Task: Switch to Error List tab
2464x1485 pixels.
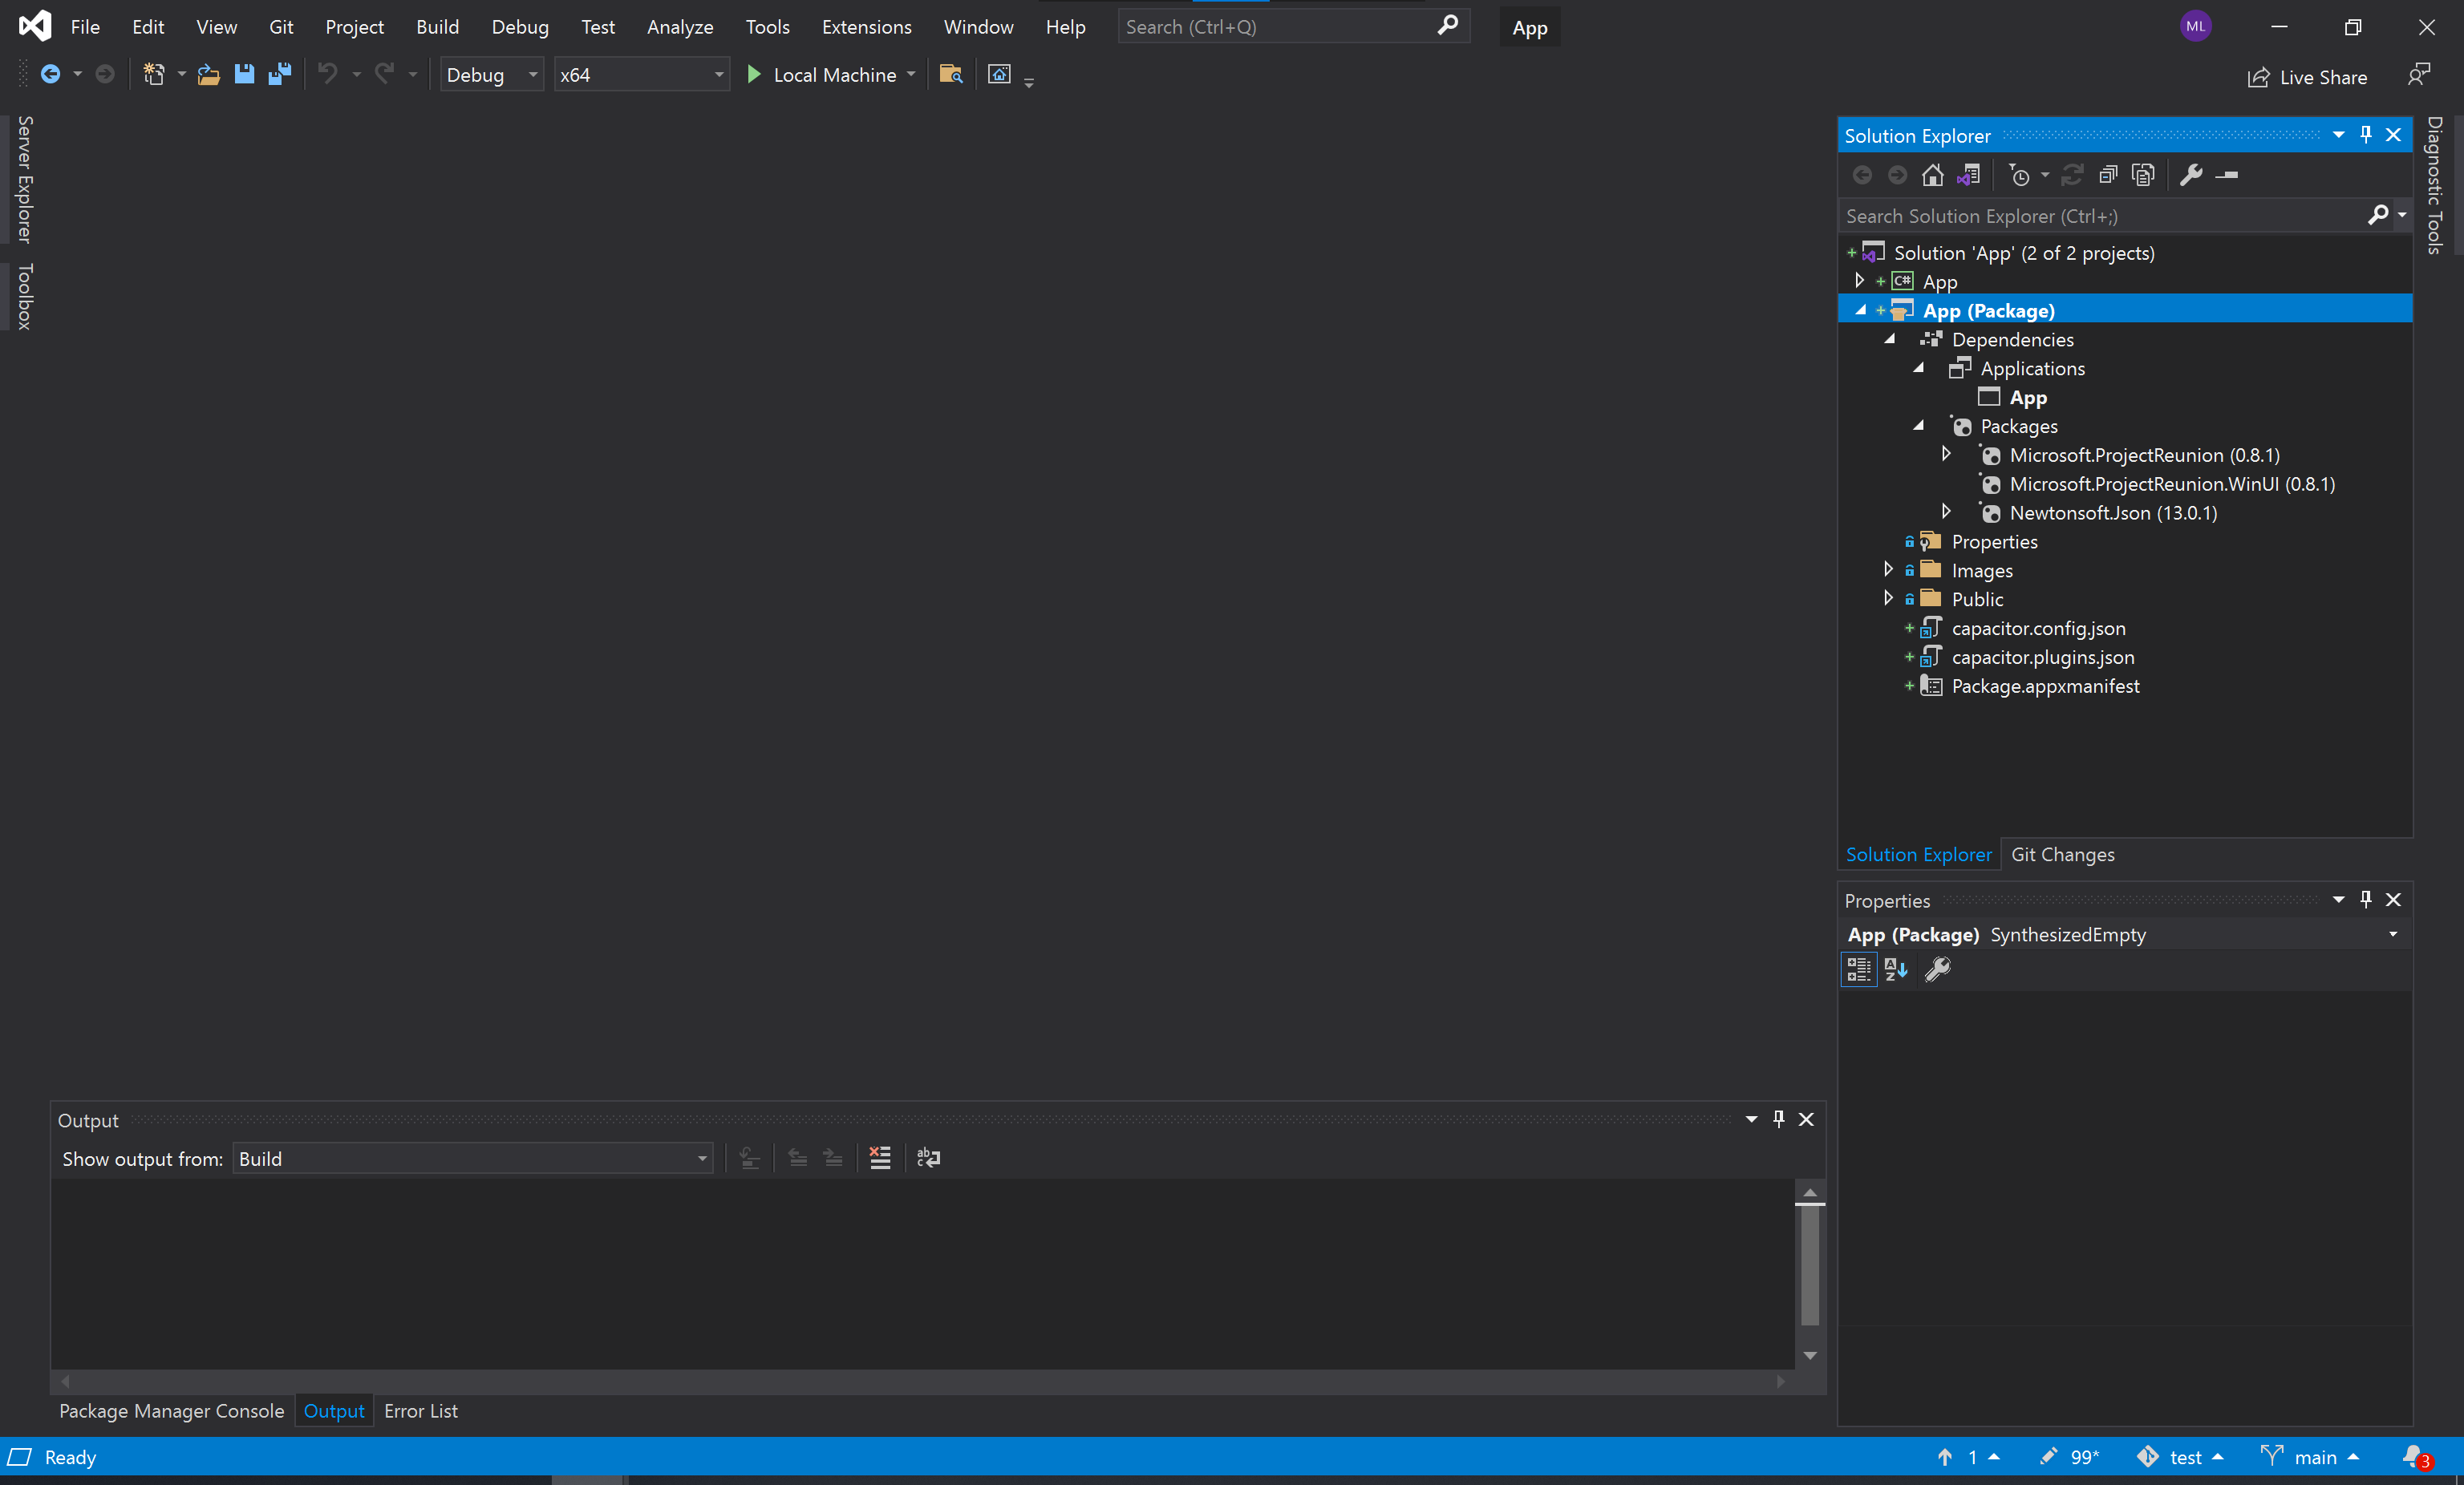Action: coord(421,1411)
